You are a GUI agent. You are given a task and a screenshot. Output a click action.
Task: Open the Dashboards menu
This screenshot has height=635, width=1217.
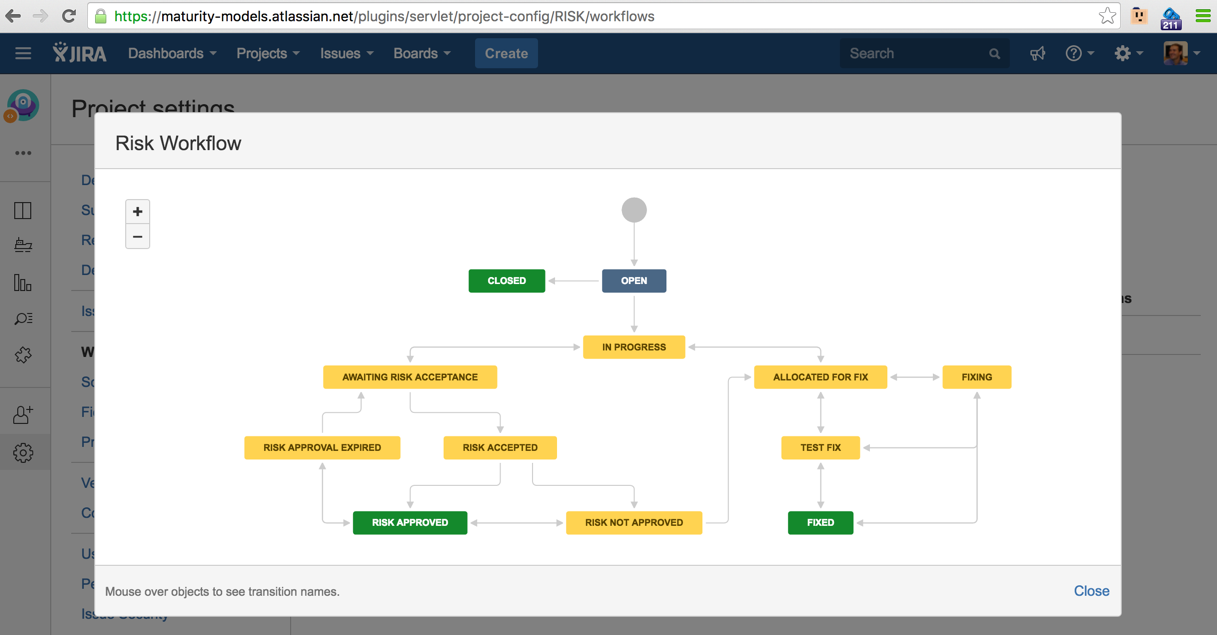[172, 54]
